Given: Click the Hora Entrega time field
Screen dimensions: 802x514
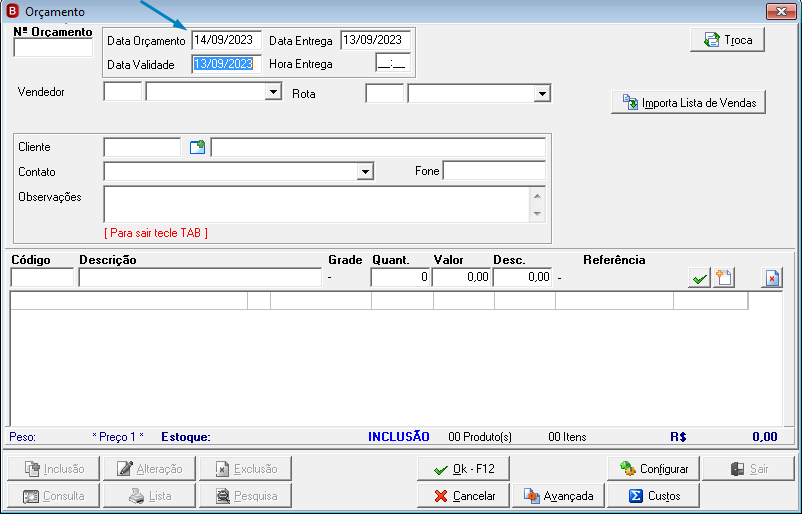Looking at the screenshot, I should click(x=393, y=63).
